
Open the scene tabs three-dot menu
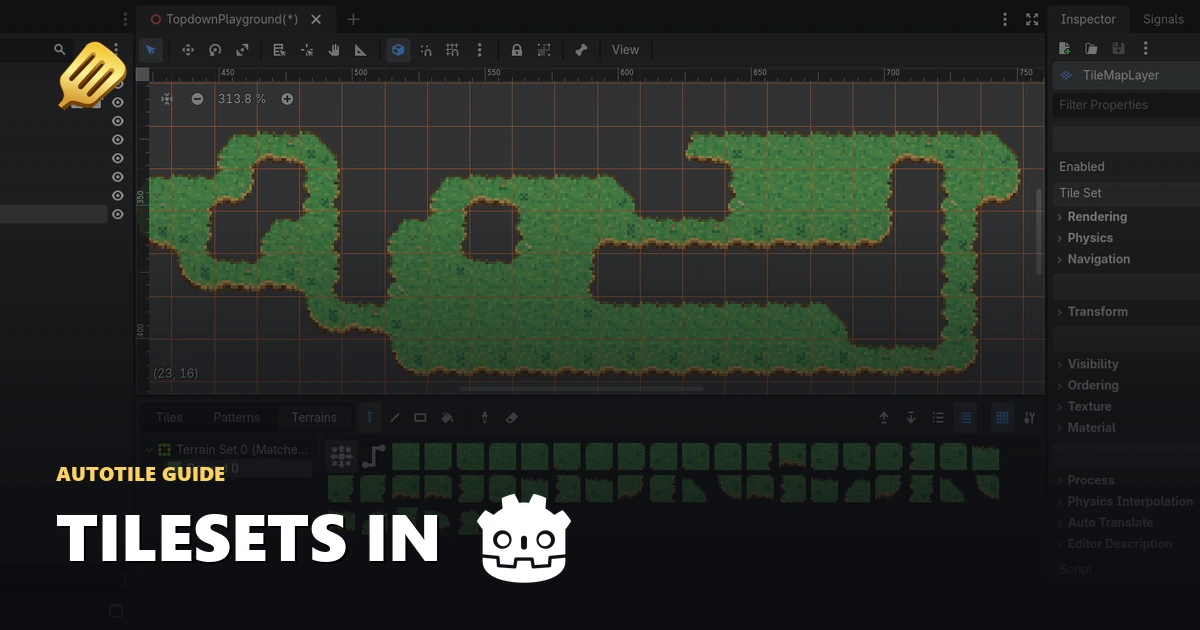(x=1005, y=19)
